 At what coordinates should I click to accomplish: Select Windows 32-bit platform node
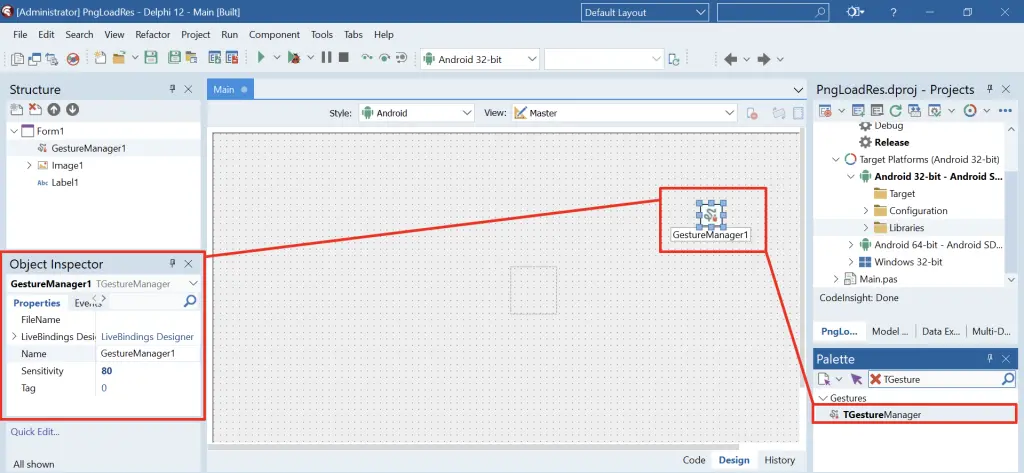pyautogui.click(x=908, y=262)
